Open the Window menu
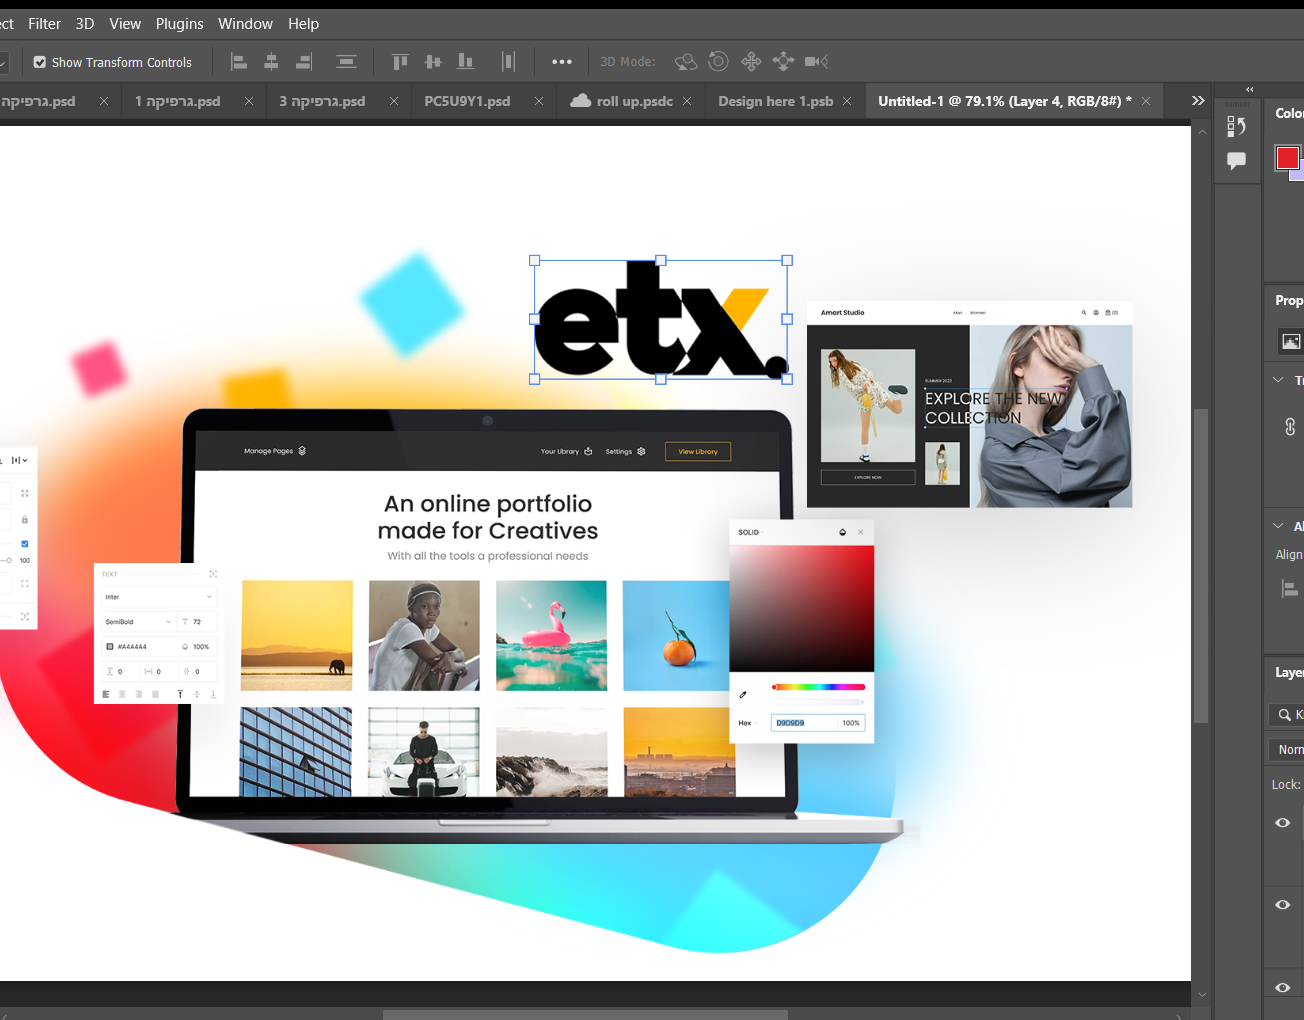Viewport: 1304px width, 1020px height. (245, 24)
